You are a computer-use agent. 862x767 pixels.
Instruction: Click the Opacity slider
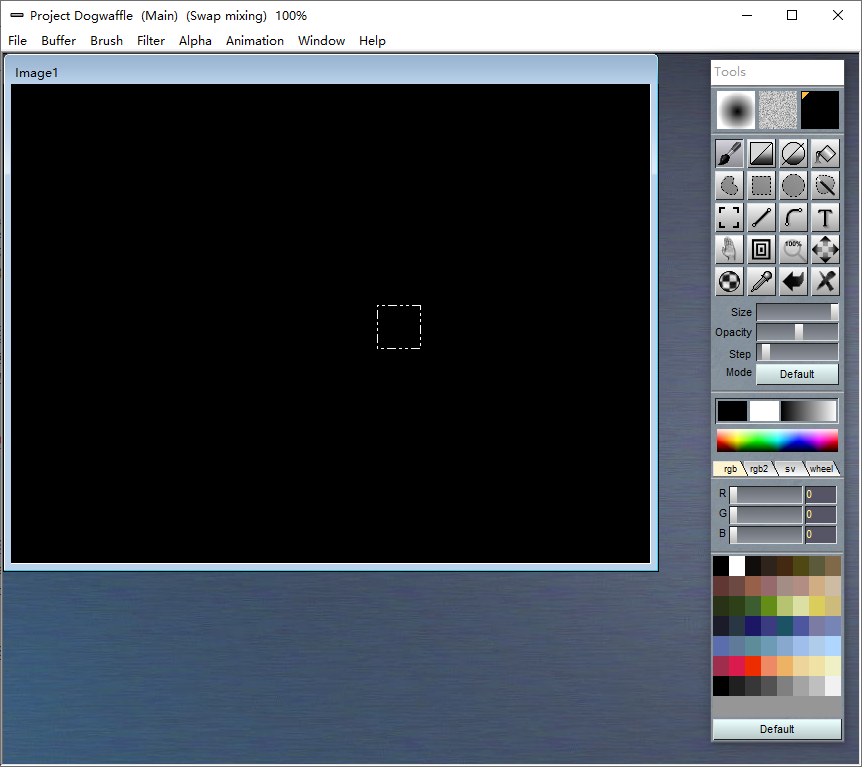tap(797, 332)
